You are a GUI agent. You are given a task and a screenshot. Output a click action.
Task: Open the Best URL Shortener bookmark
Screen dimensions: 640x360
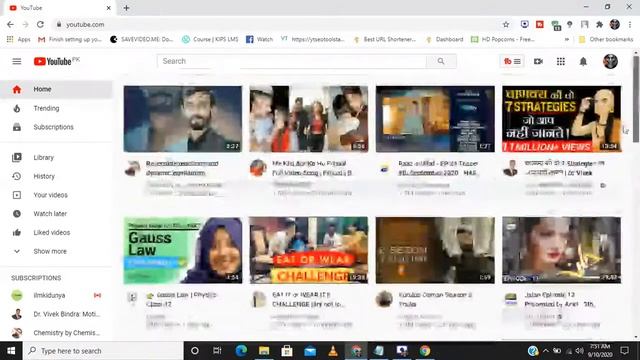click(x=384, y=39)
